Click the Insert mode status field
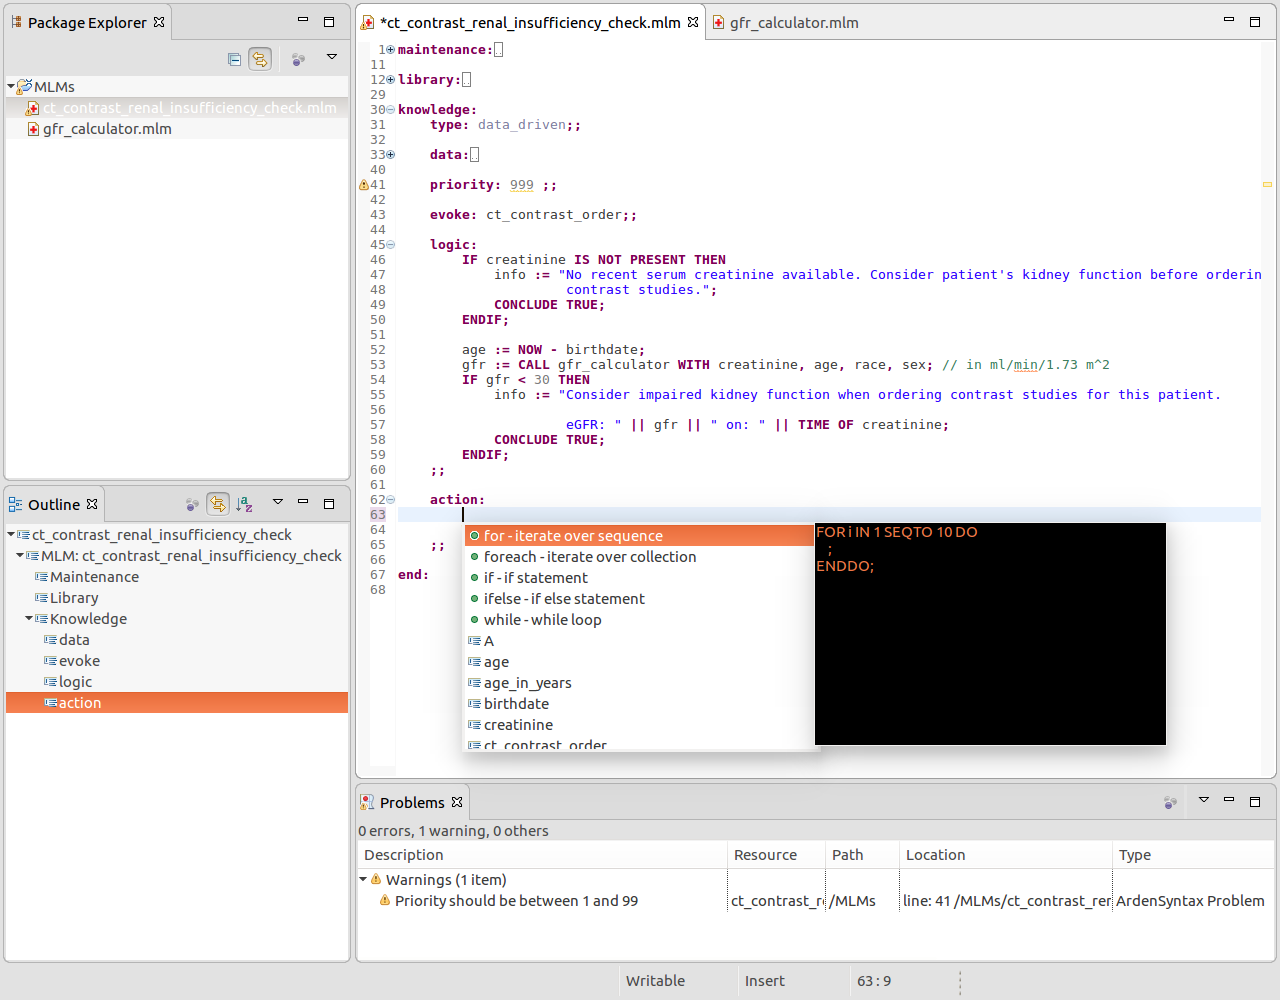Viewport: 1280px width, 1000px height. tap(765, 981)
